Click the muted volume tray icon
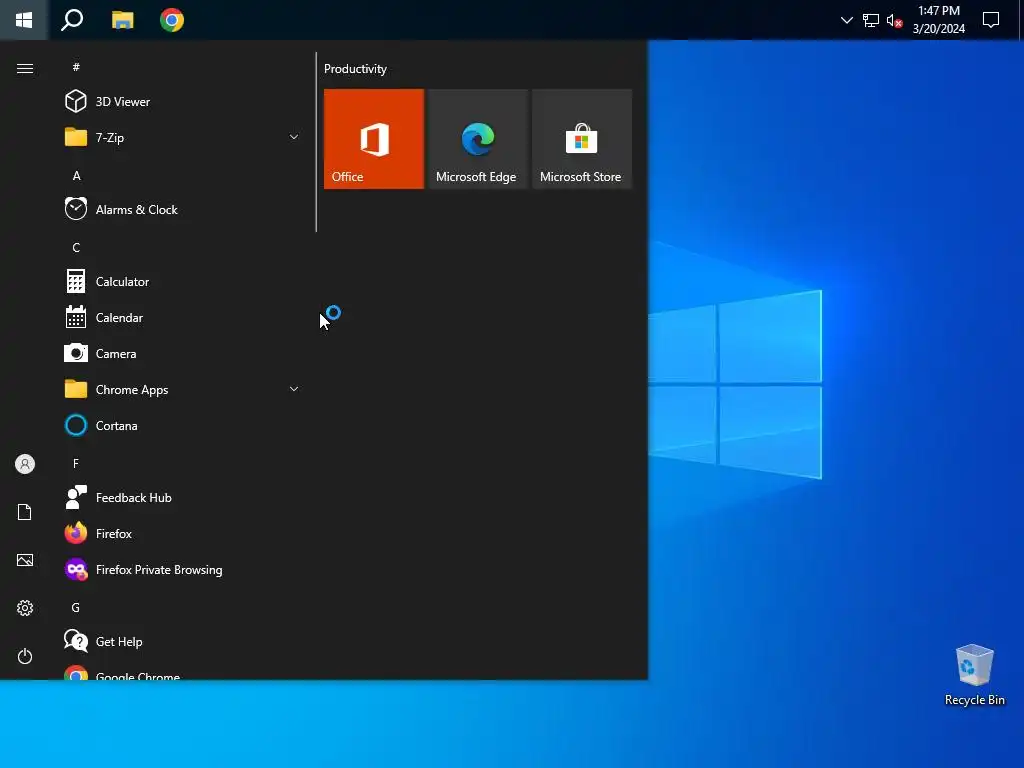The image size is (1024, 768). (x=895, y=20)
